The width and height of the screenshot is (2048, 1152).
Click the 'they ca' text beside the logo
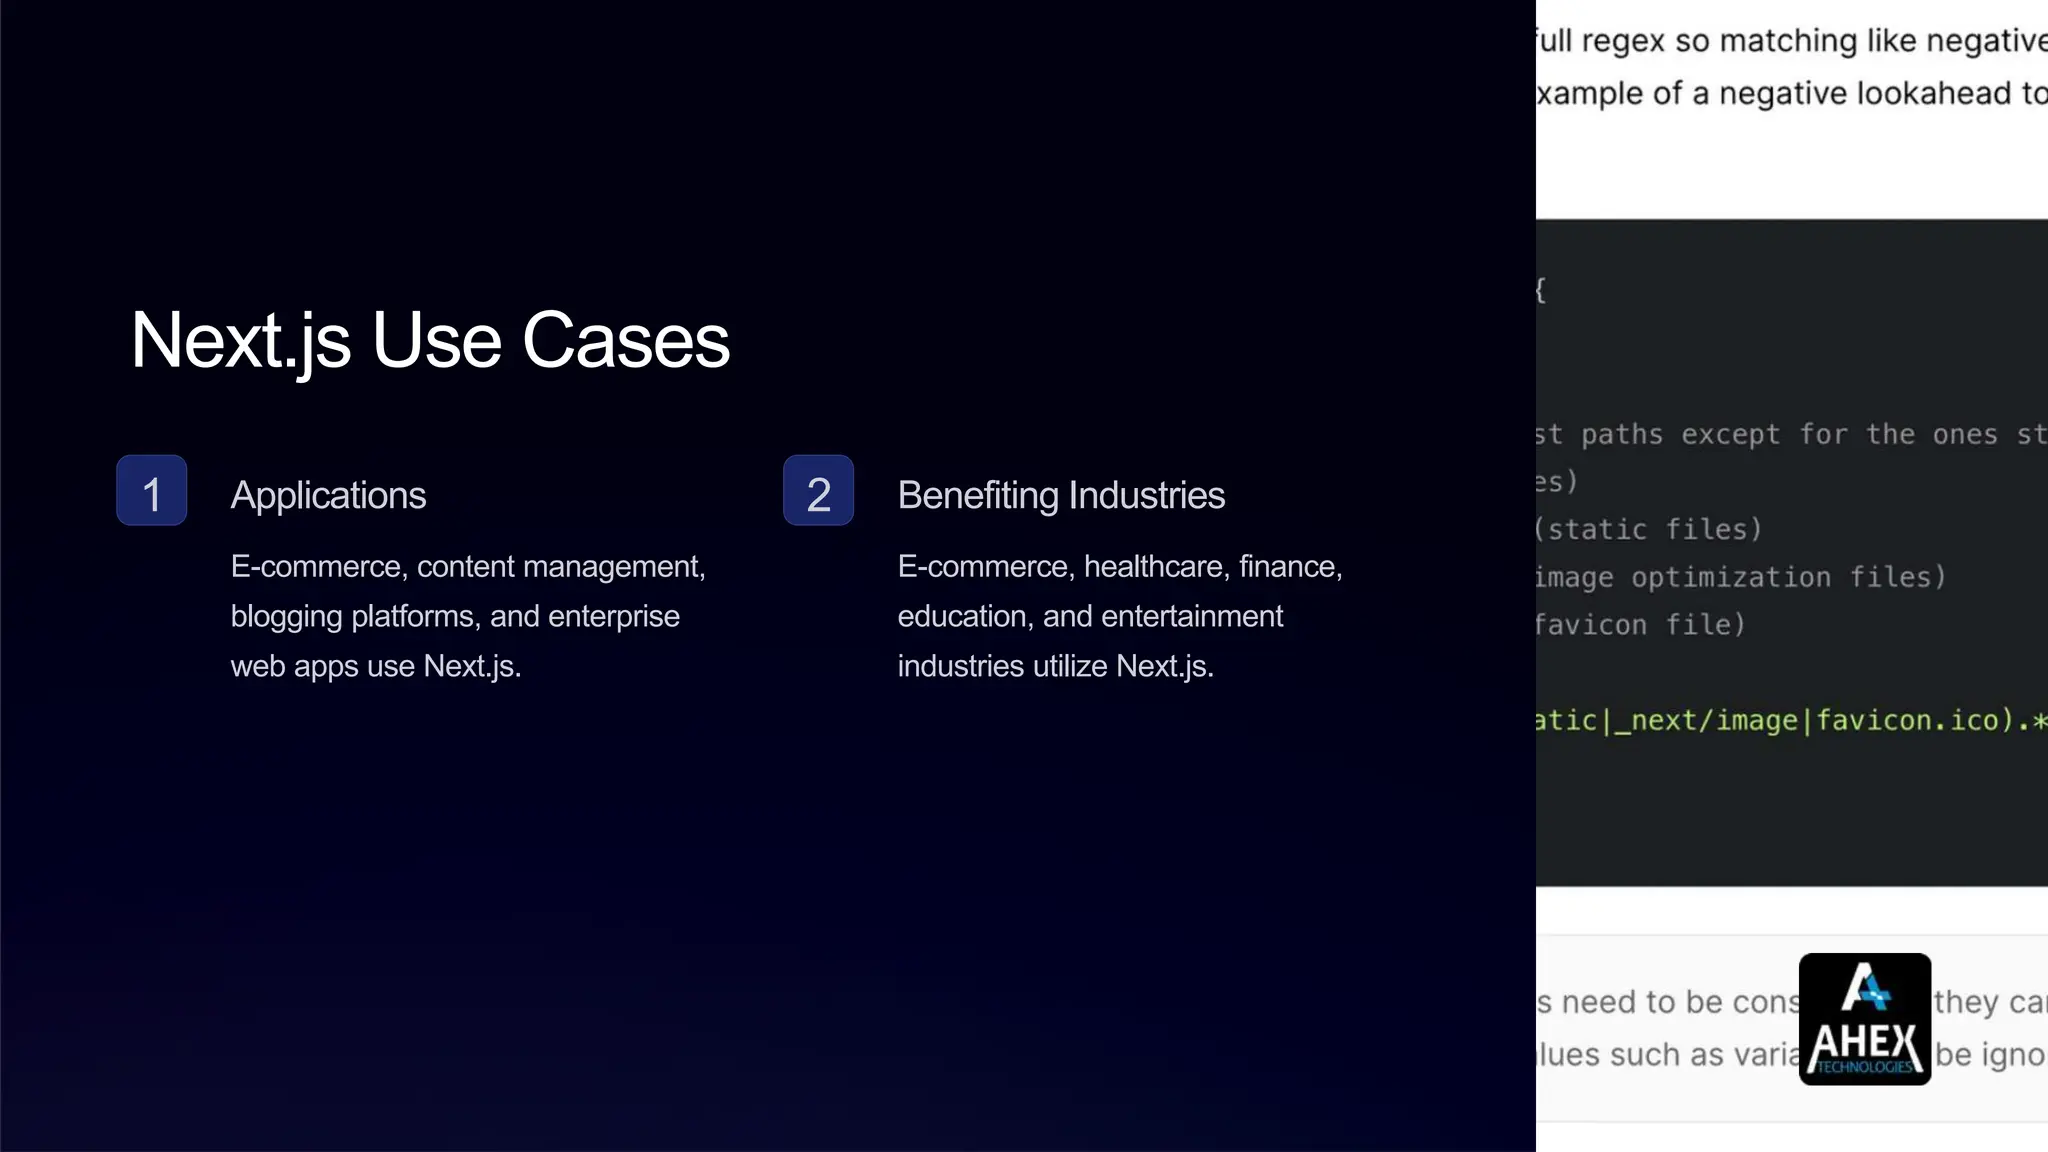pyautogui.click(x=1988, y=1001)
